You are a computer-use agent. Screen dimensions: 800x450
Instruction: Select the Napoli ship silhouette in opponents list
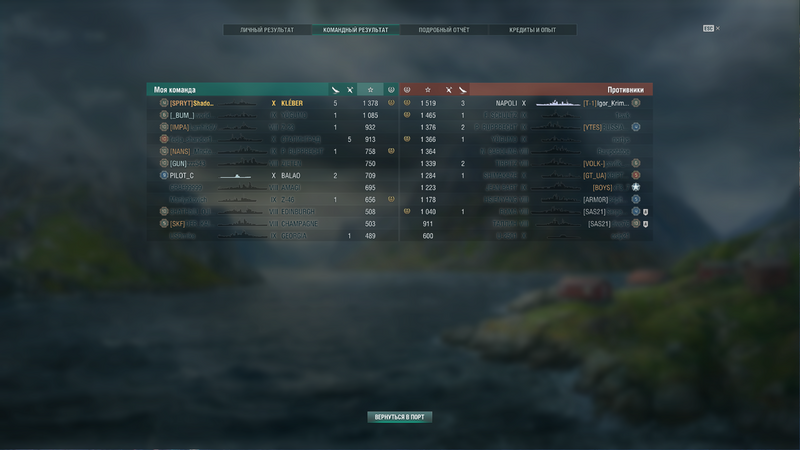click(x=558, y=103)
